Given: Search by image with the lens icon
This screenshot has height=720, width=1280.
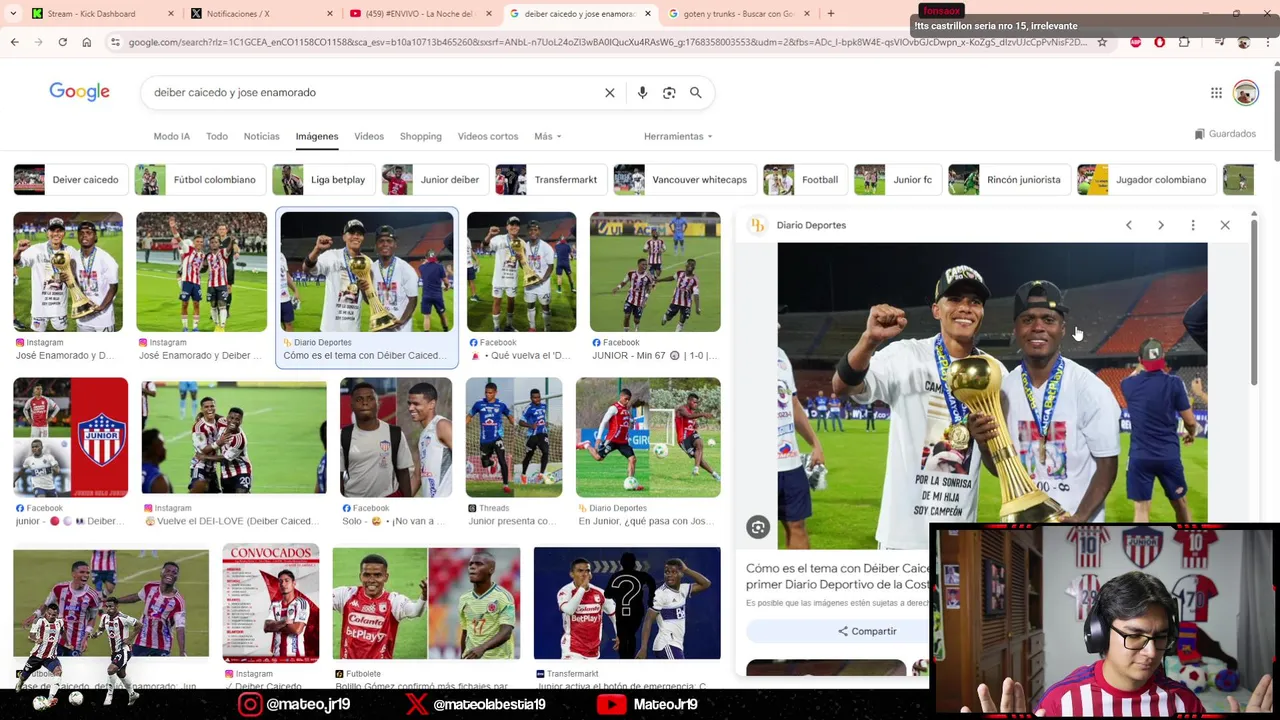Looking at the screenshot, I should coord(669,92).
